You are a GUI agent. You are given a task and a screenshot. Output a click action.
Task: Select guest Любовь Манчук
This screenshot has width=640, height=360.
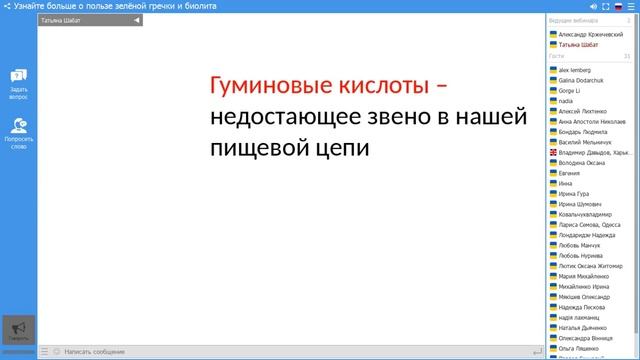pos(579,245)
